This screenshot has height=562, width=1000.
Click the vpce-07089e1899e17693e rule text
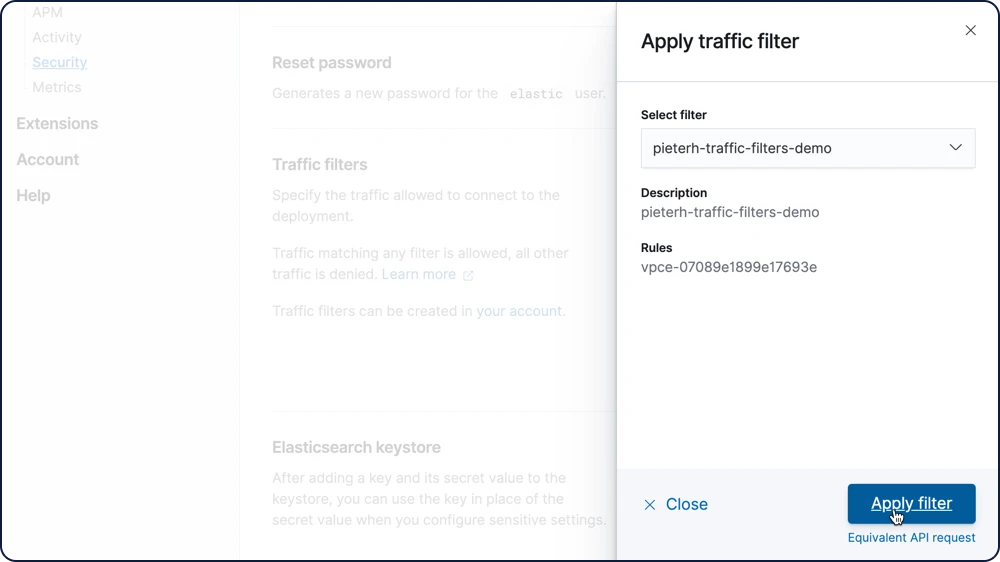(728, 267)
